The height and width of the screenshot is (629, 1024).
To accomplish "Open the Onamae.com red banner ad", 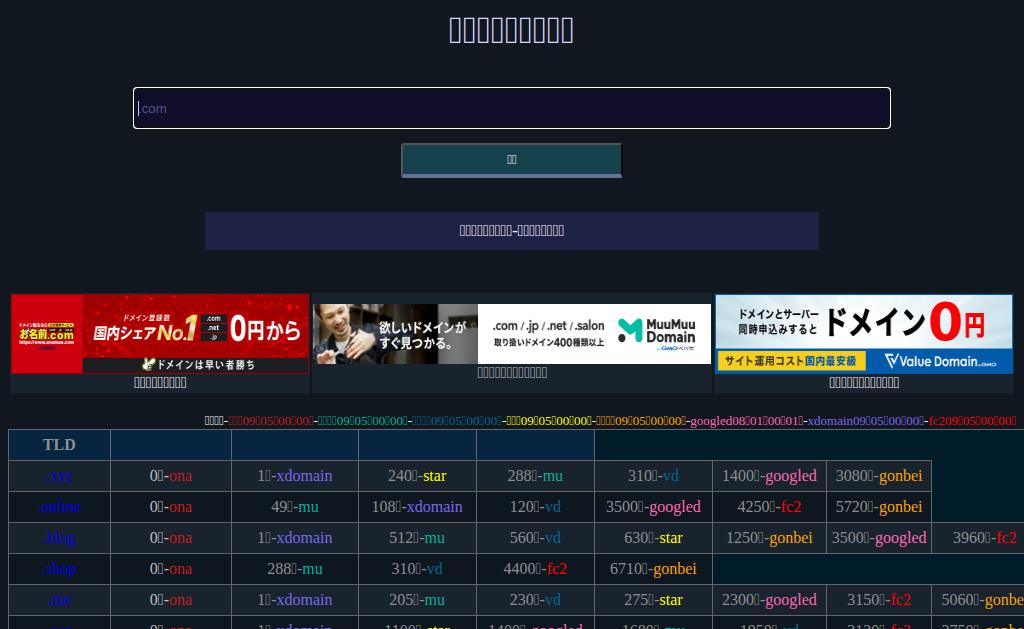I will coord(160,334).
